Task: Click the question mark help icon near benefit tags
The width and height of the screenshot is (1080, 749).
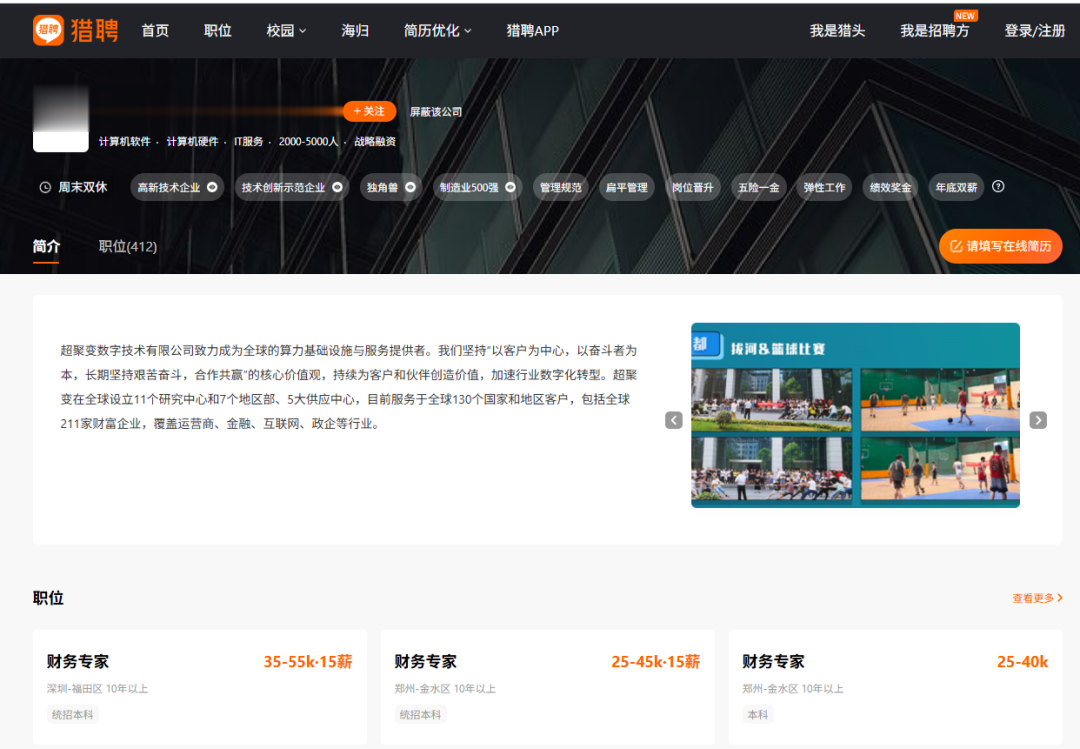Action: (x=998, y=187)
